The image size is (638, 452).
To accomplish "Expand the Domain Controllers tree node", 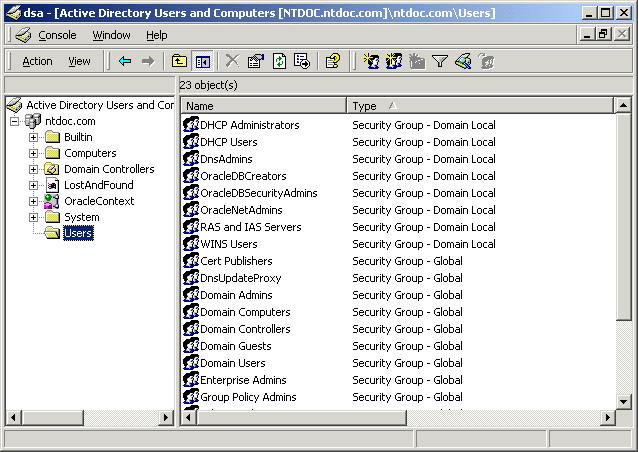I will coord(33,169).
